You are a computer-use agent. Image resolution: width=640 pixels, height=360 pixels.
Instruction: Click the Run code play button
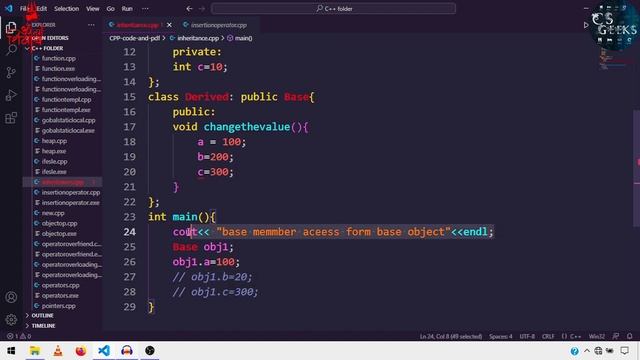click(x=586, y=25)
